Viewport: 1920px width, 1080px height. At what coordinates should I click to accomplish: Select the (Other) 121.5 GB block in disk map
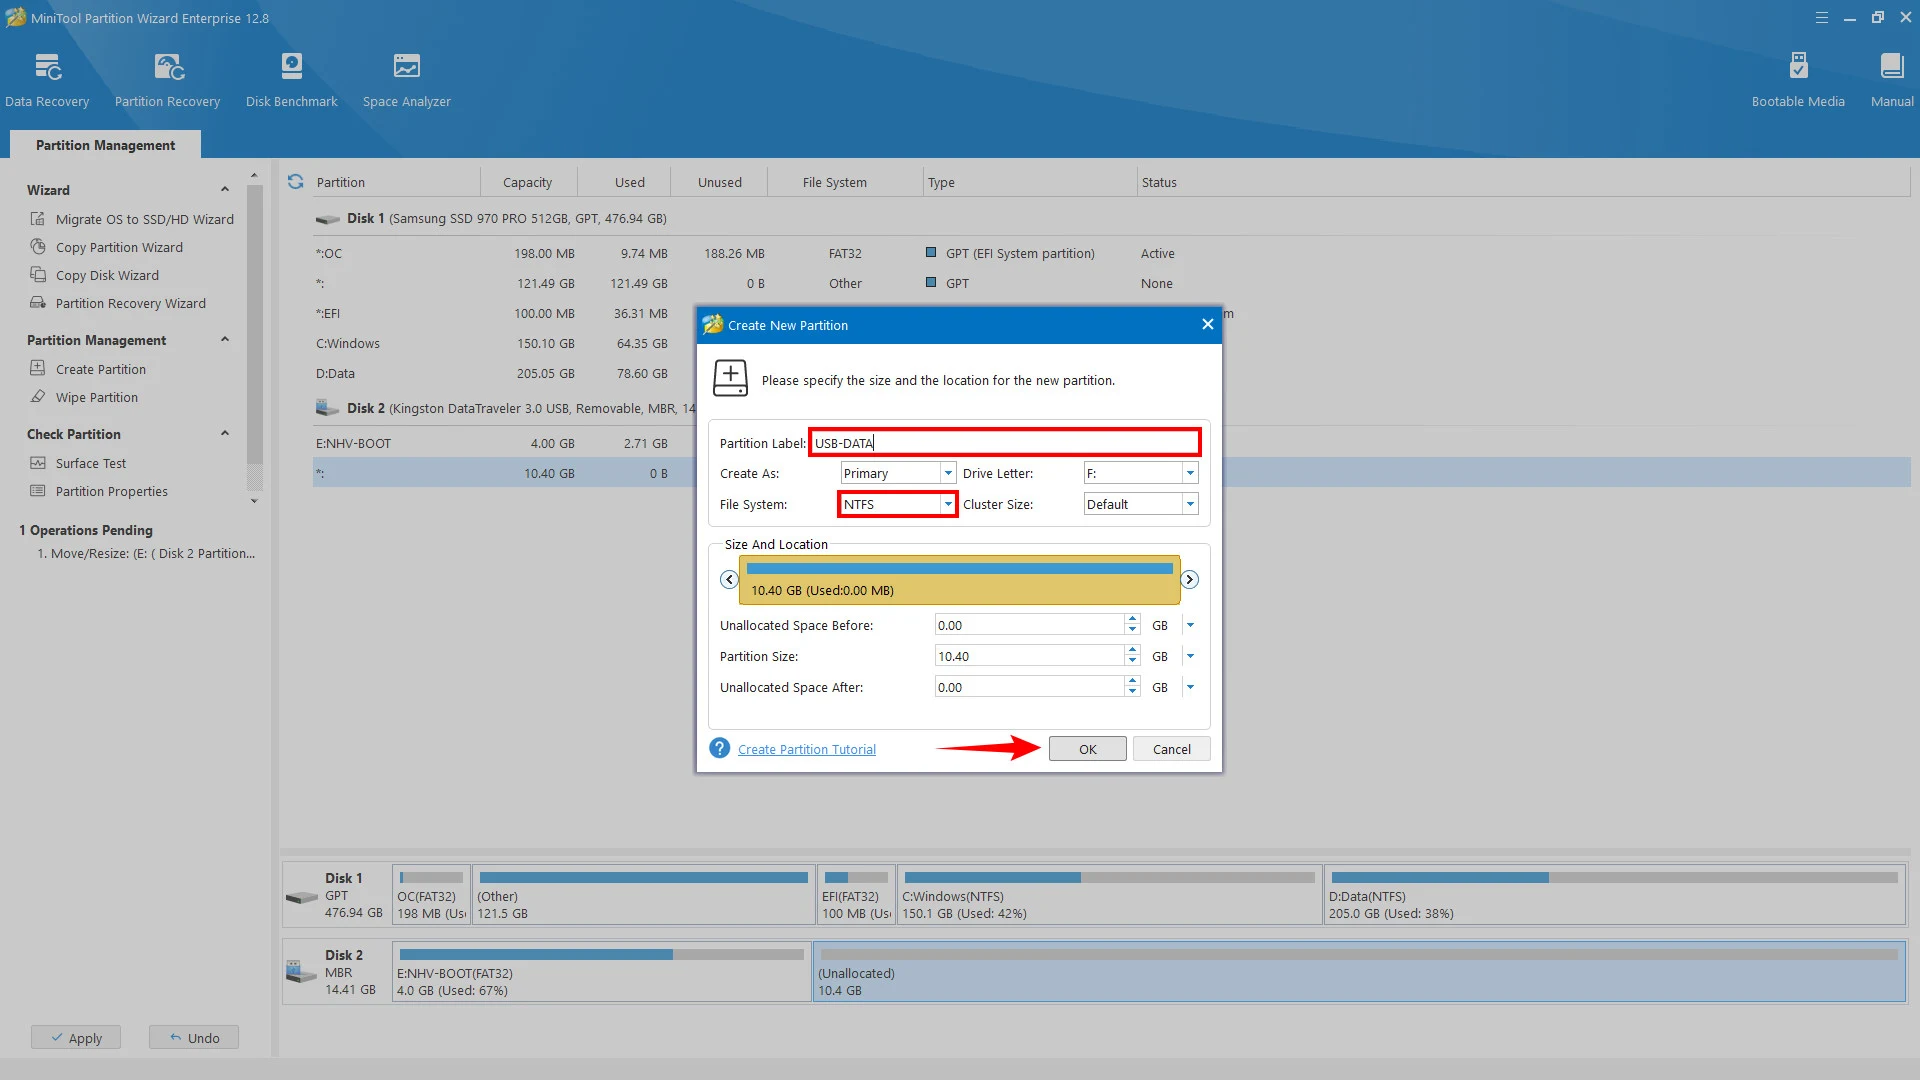[643, 894]
